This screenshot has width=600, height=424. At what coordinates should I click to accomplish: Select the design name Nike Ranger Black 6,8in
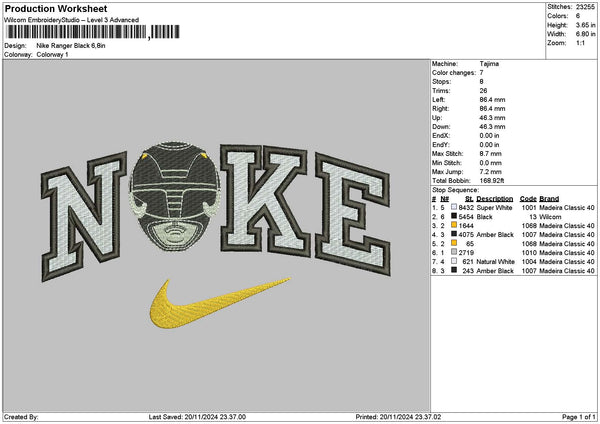(71, 46)
